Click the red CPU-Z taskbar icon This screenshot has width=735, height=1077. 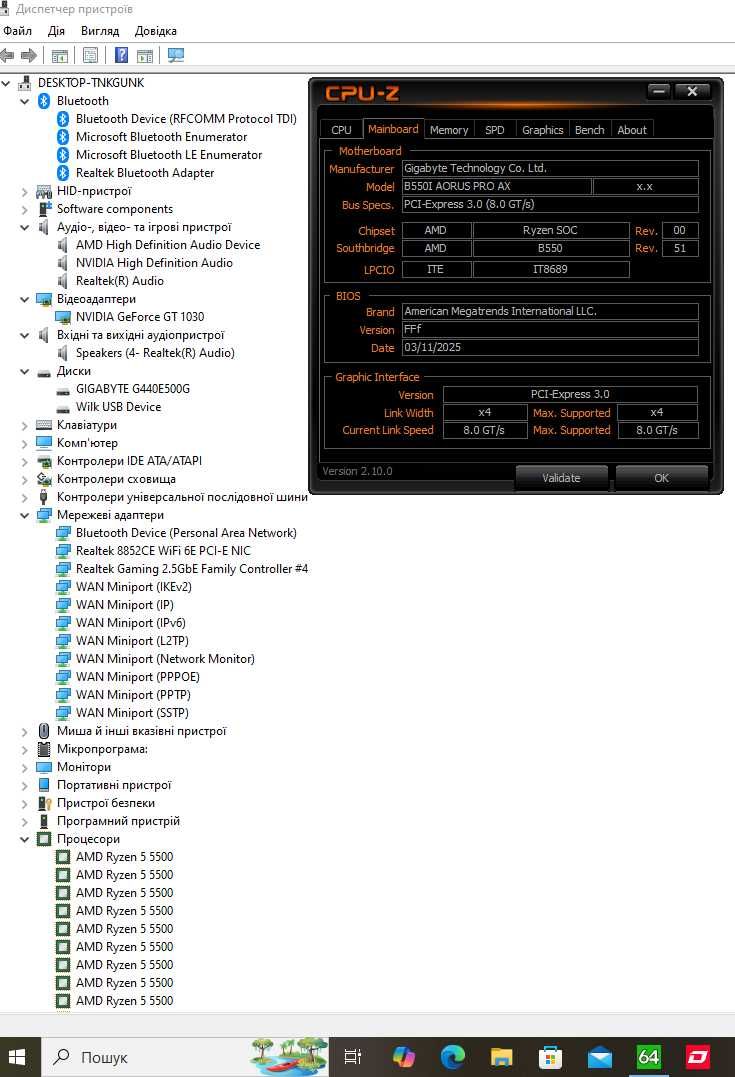tap(698, 1057)
